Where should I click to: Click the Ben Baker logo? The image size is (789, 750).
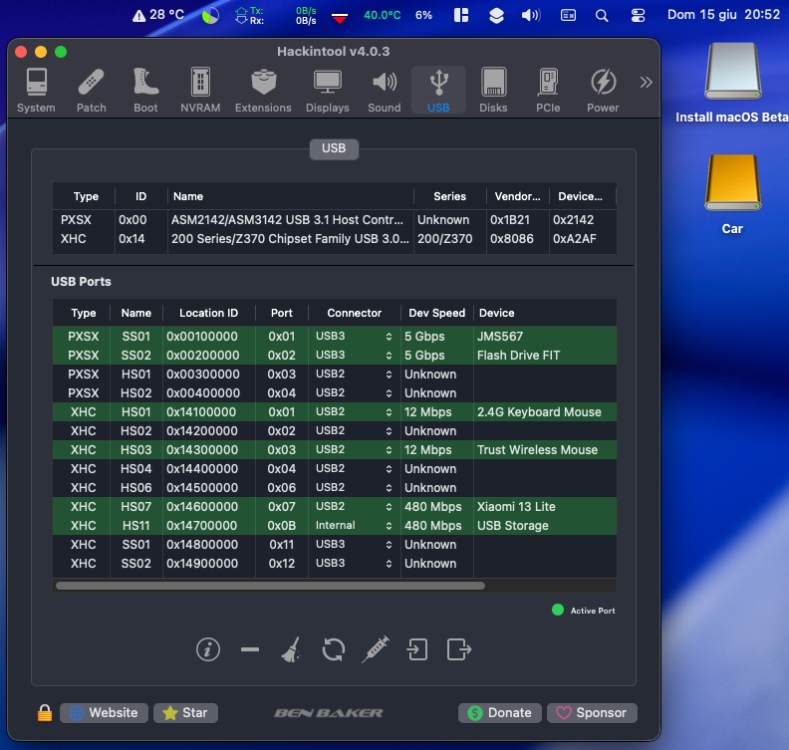(329, 713)
